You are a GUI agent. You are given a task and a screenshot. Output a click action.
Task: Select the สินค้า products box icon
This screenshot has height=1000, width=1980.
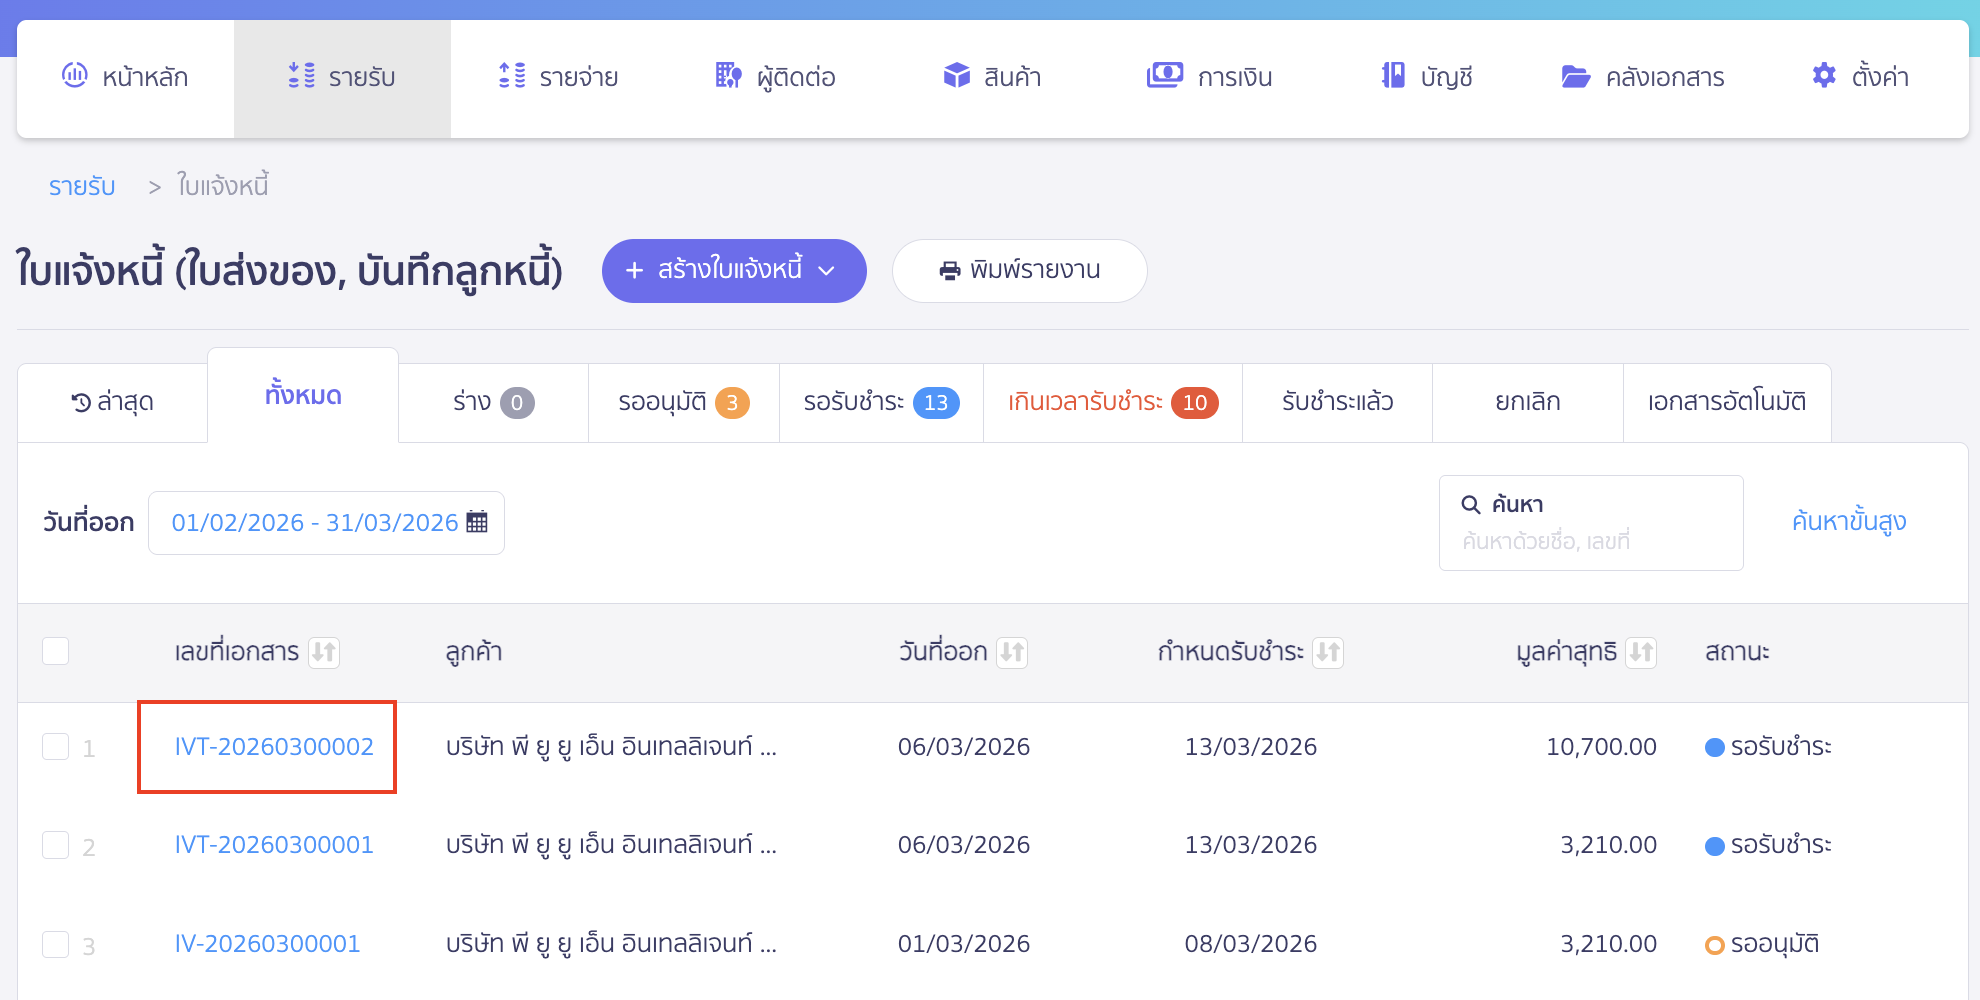957,74
